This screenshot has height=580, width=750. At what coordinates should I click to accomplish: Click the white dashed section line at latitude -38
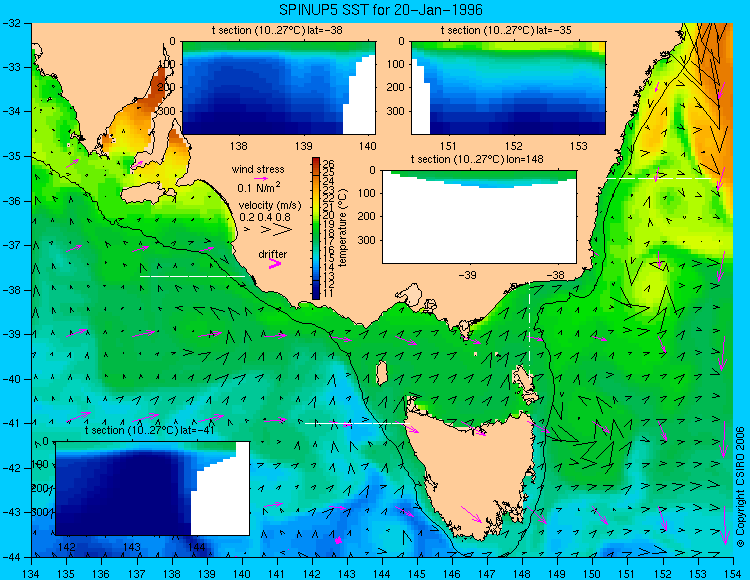pos(192,276)
